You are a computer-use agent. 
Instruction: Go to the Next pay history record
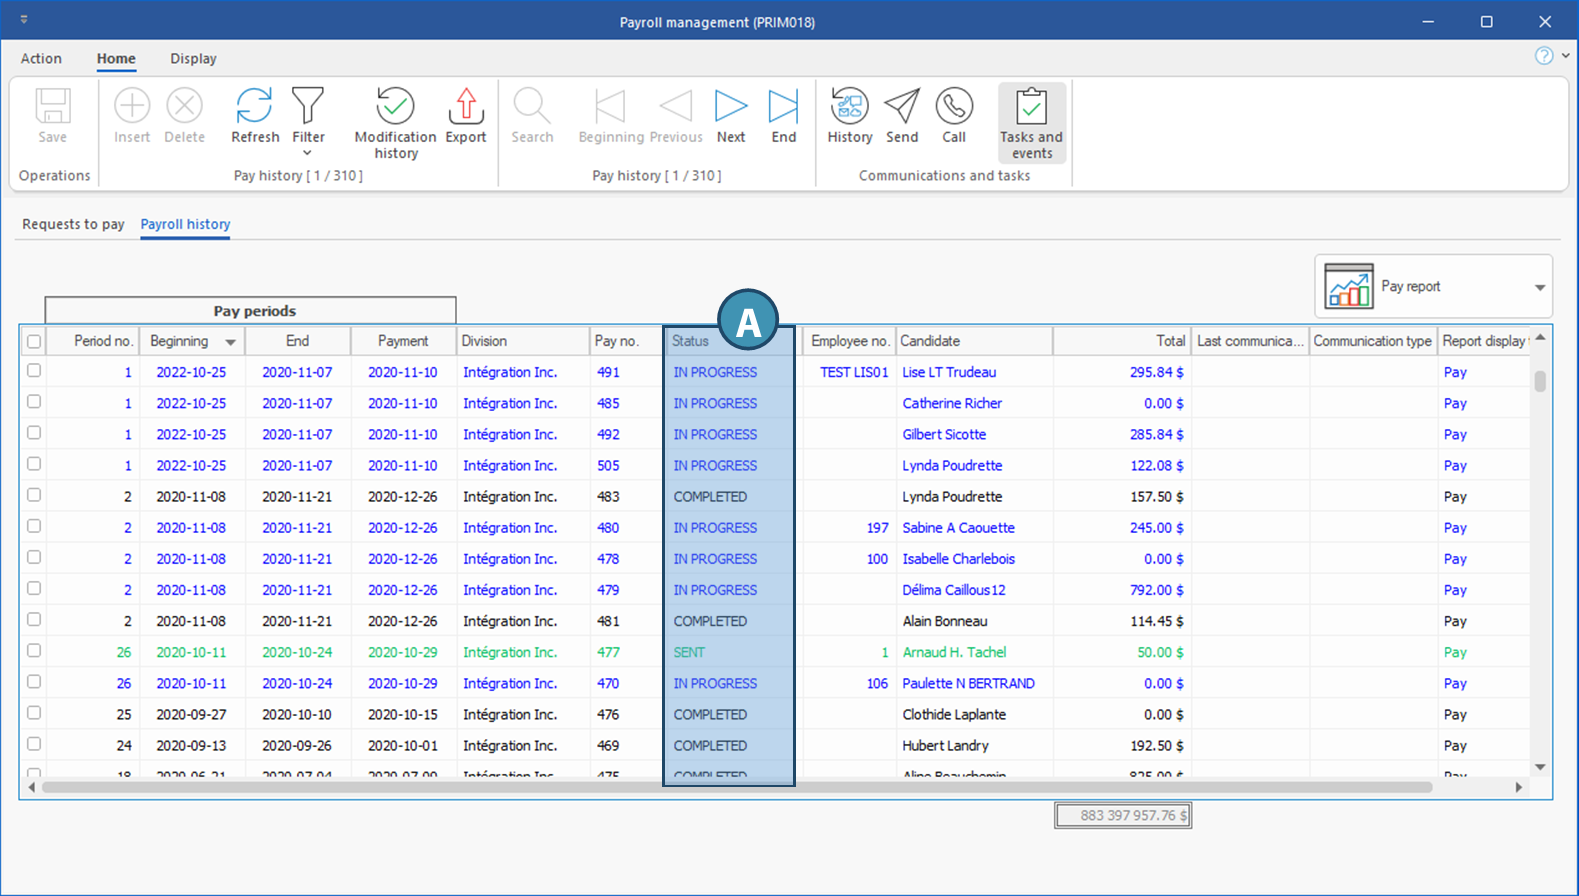pyautogui.click(x=730, y=106)
